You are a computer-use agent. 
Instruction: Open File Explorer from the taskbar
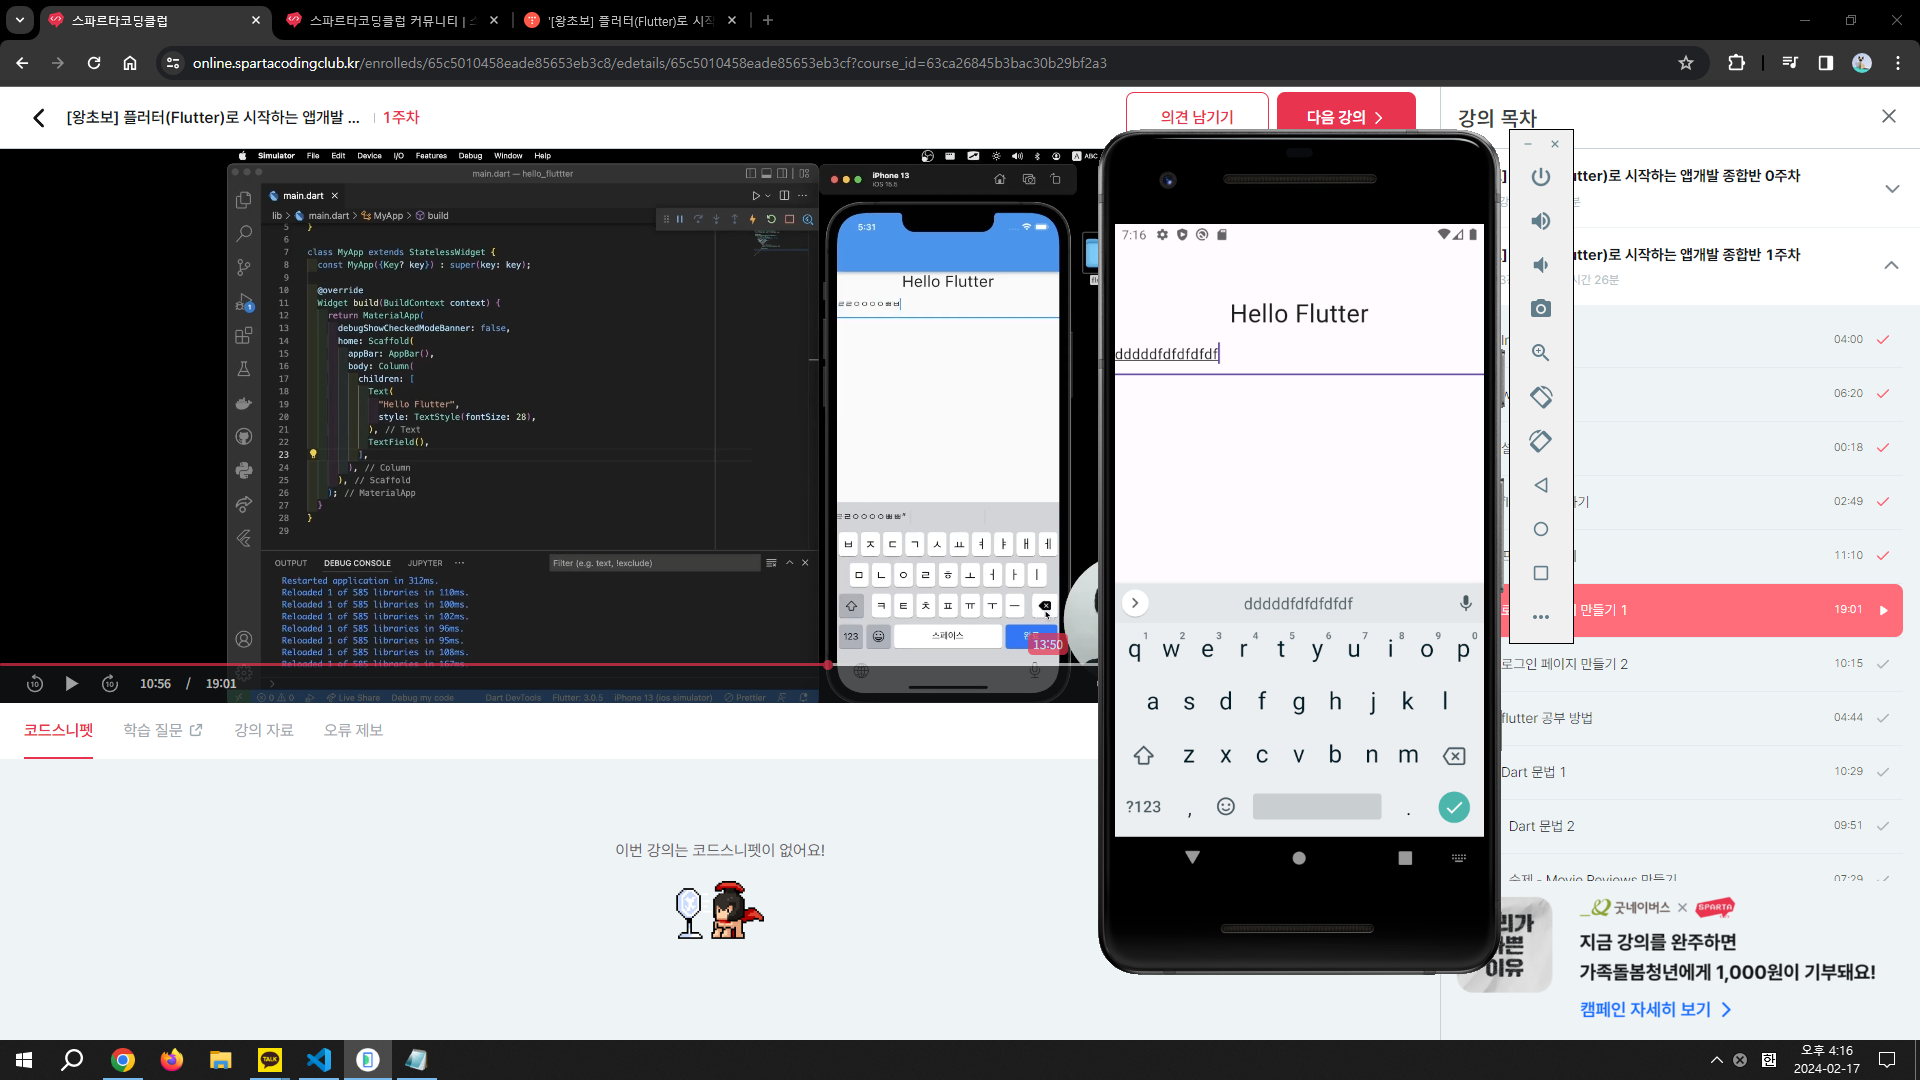click(221, 1059)
